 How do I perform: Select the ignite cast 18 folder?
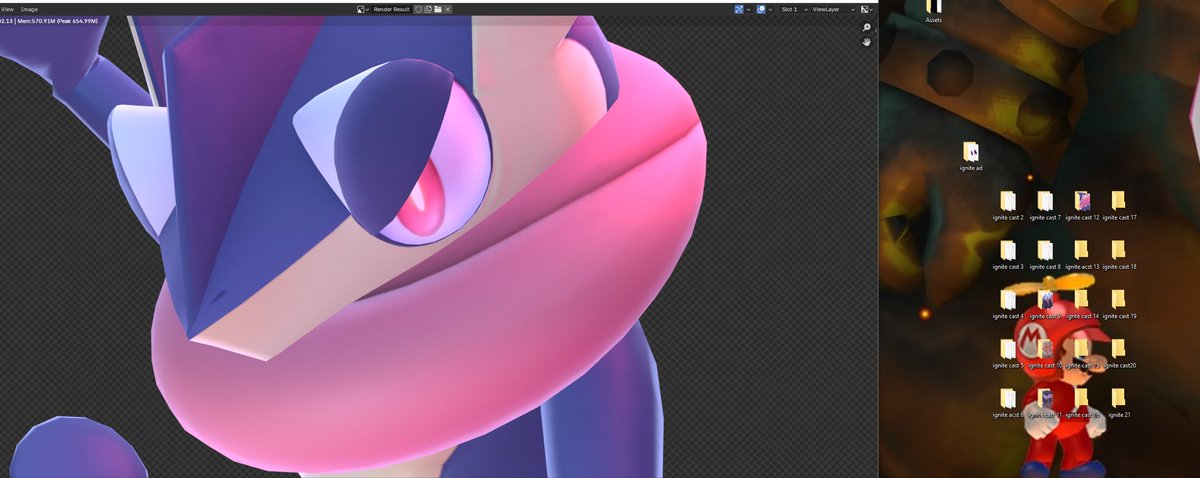pyautogui.click(x=1119, y=255)
